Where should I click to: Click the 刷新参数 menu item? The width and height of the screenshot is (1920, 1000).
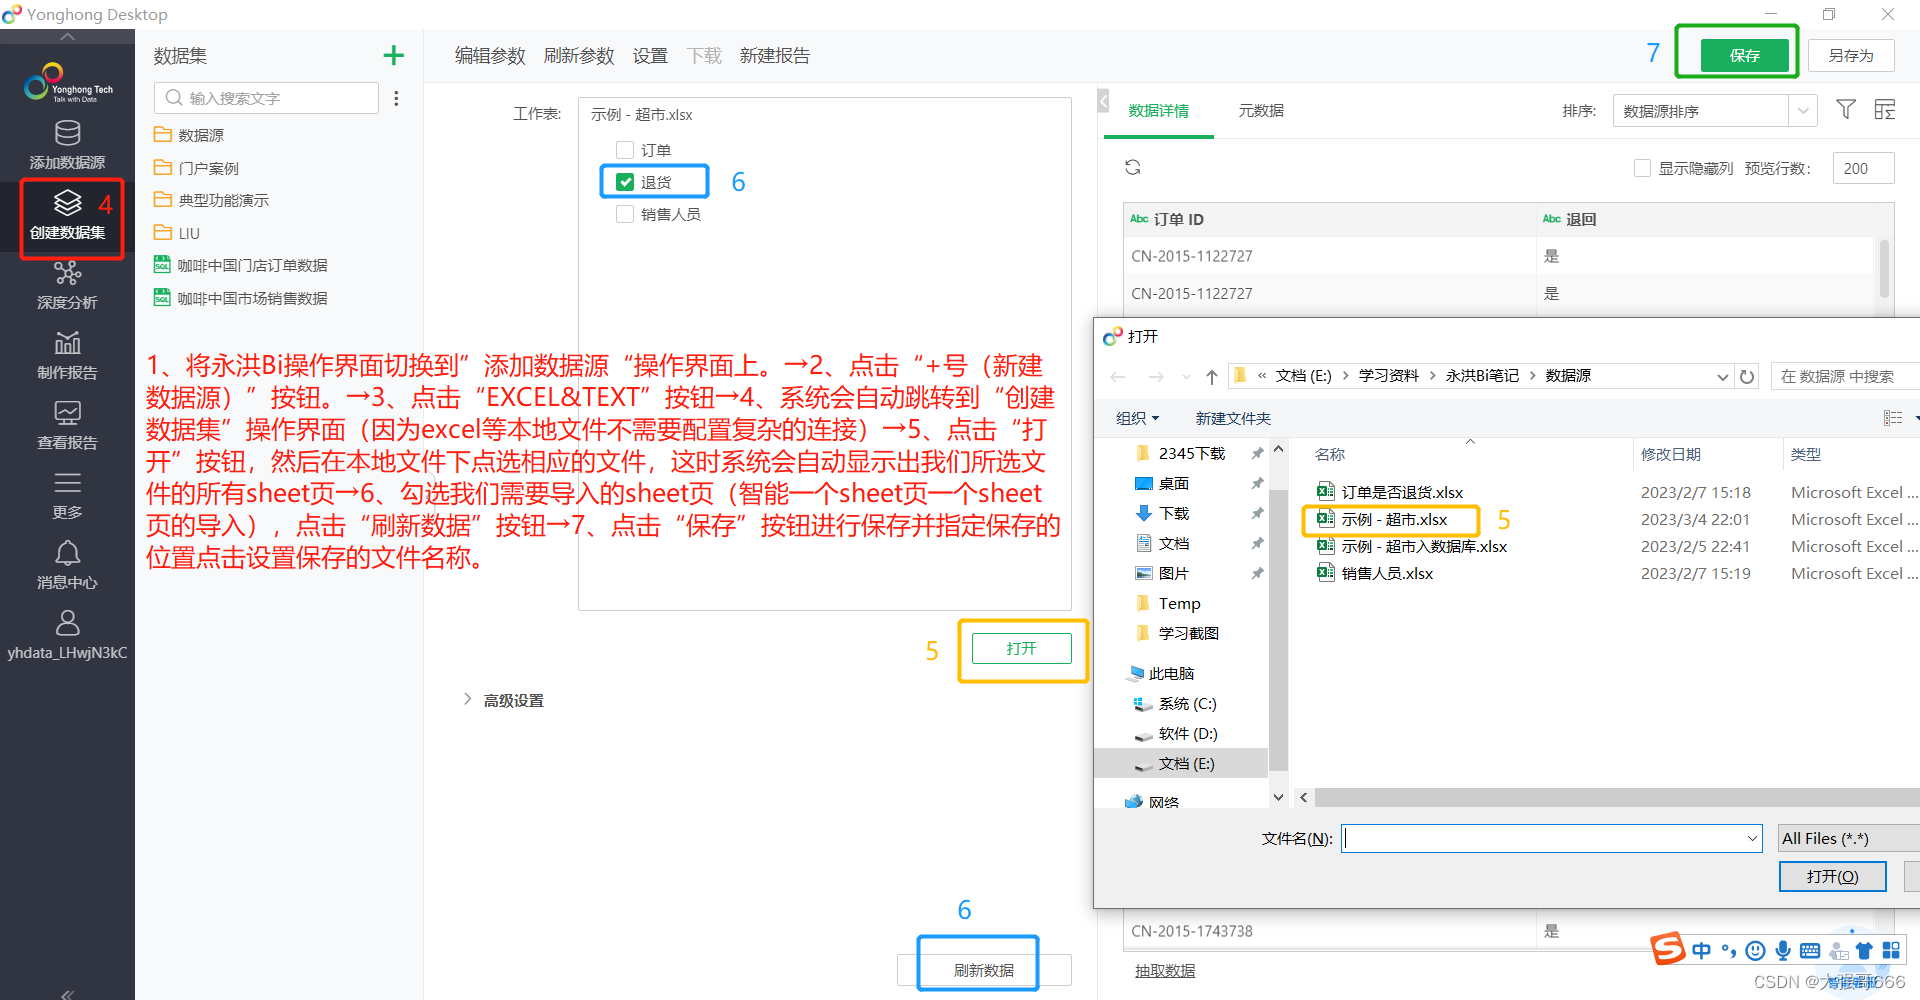(x=579, y=56)
